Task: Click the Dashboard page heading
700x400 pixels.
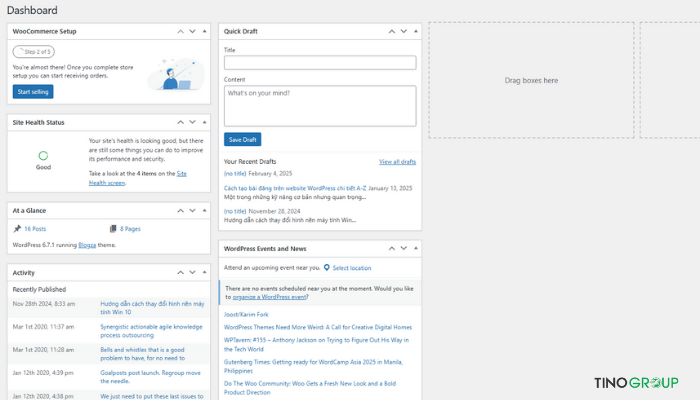Action: coord(32,10)
